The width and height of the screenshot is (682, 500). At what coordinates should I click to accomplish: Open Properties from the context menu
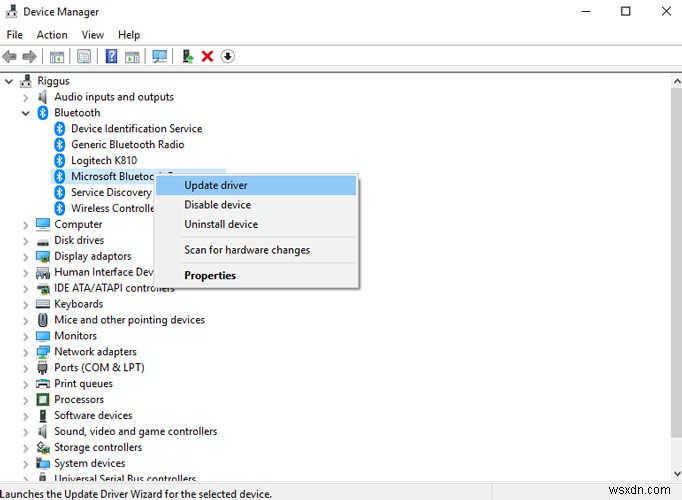point(256,276)
